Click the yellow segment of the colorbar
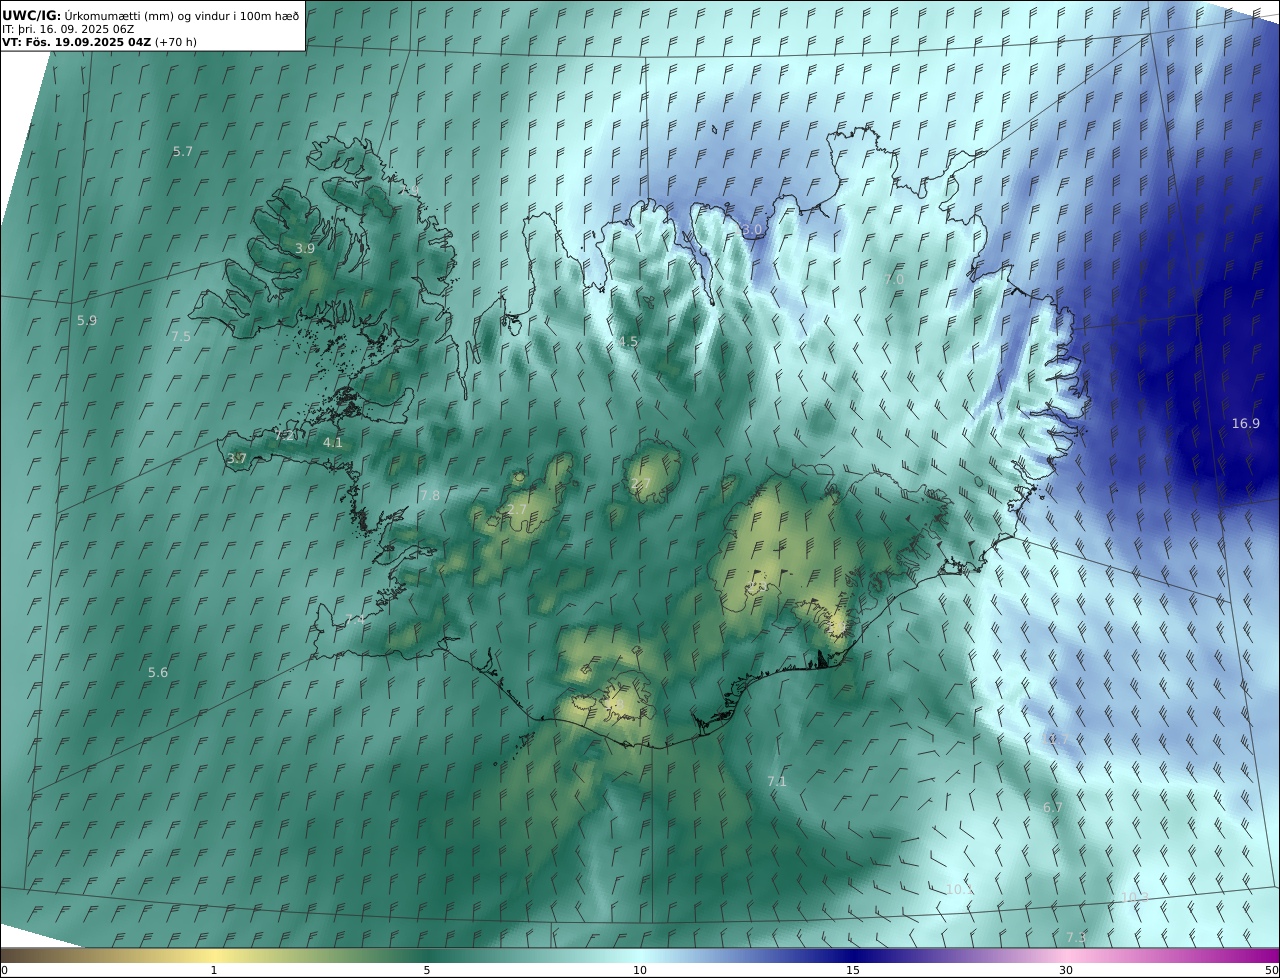Screen dimensions: 1280x978 [214, 955]
